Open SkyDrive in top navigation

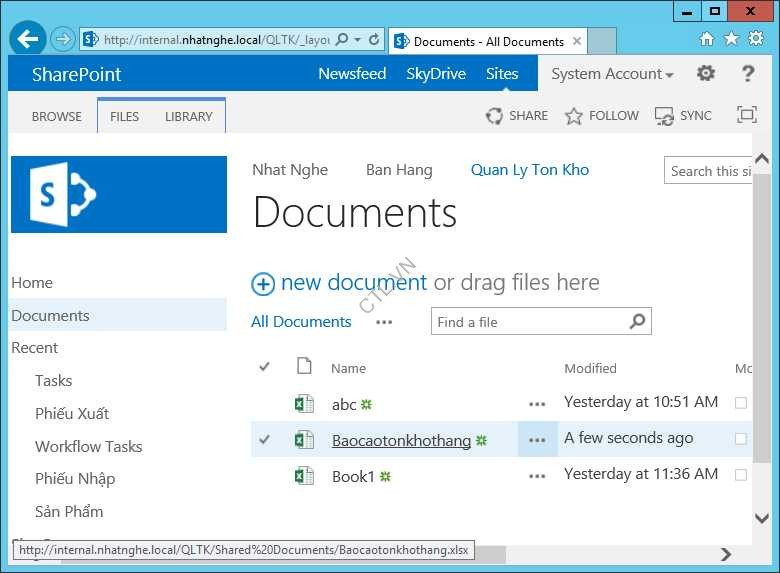pos(436,74)
